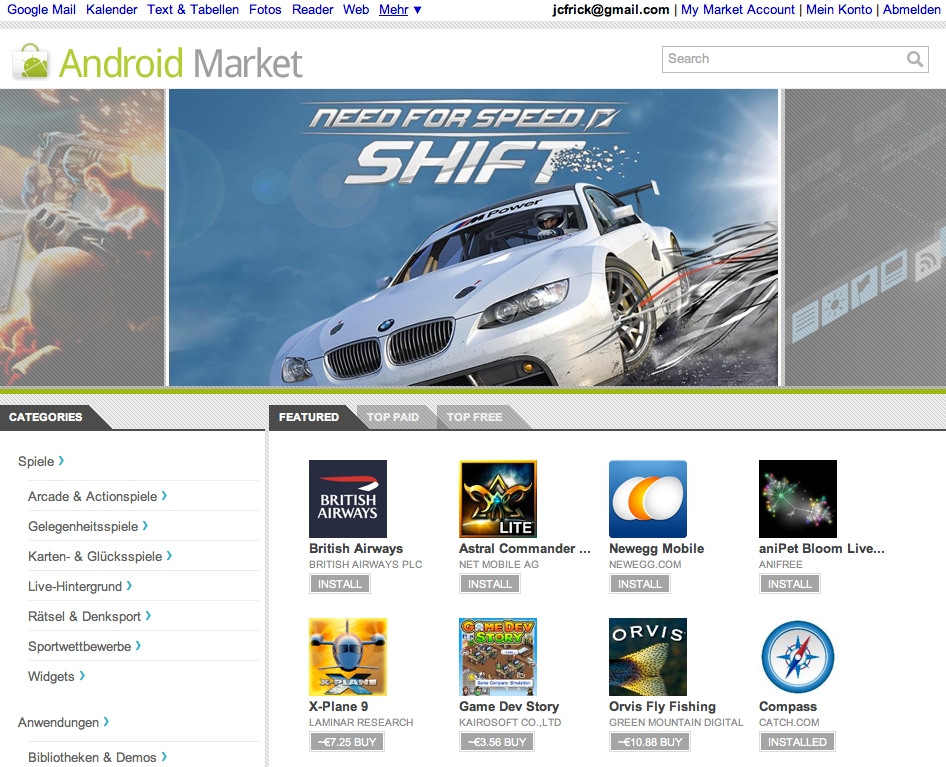Image resolution: width=946 pixels, height=767 pixels.
Task: Open the Kalender link
Action: 112,10
